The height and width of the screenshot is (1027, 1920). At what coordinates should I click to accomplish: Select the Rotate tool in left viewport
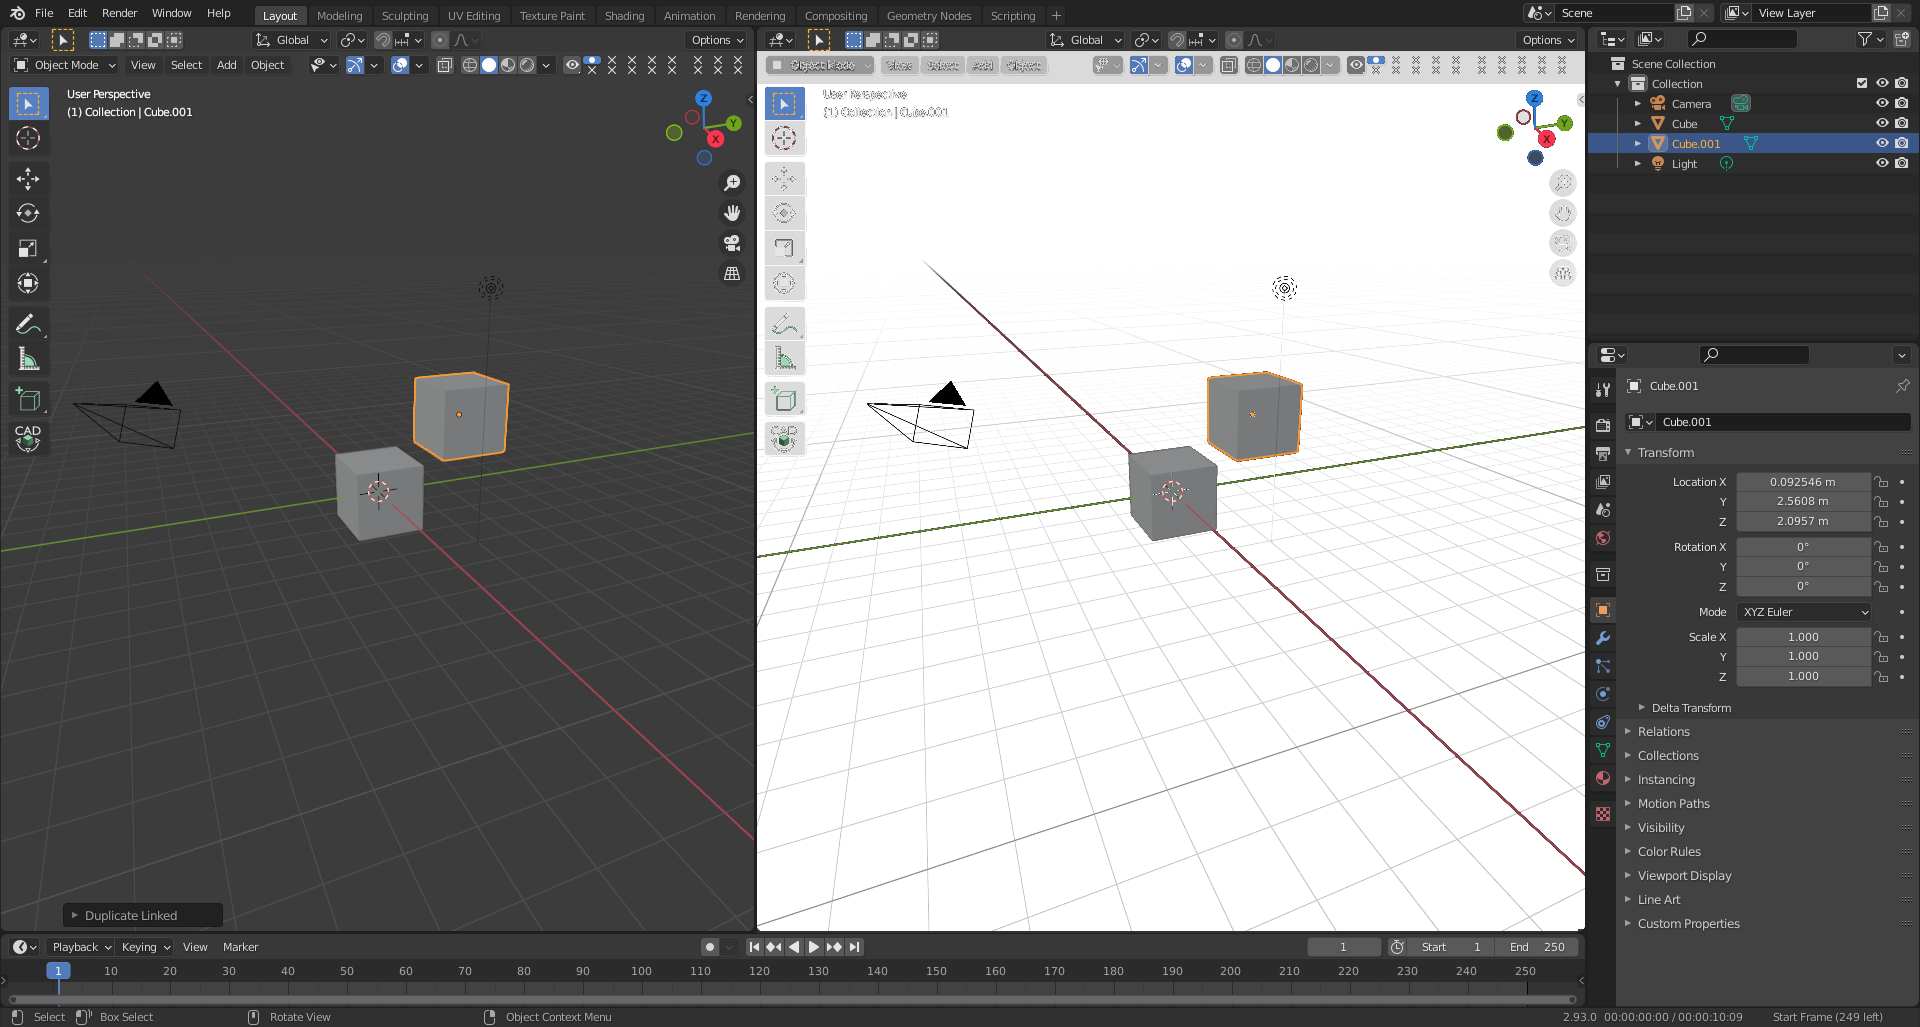tap(28, 213)
